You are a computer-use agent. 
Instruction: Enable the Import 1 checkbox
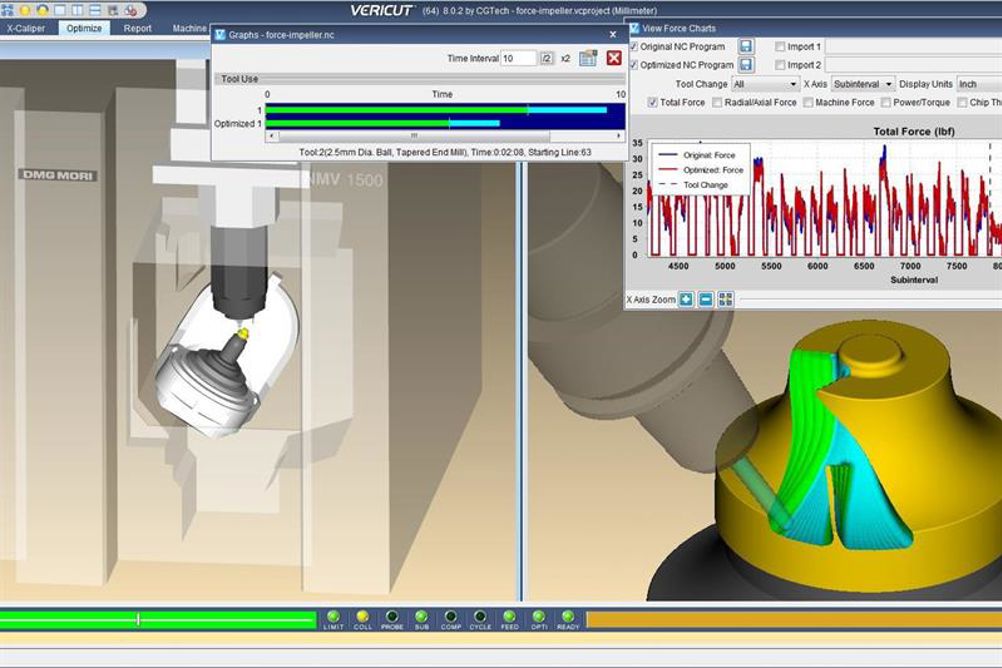(x=780, y=47)
